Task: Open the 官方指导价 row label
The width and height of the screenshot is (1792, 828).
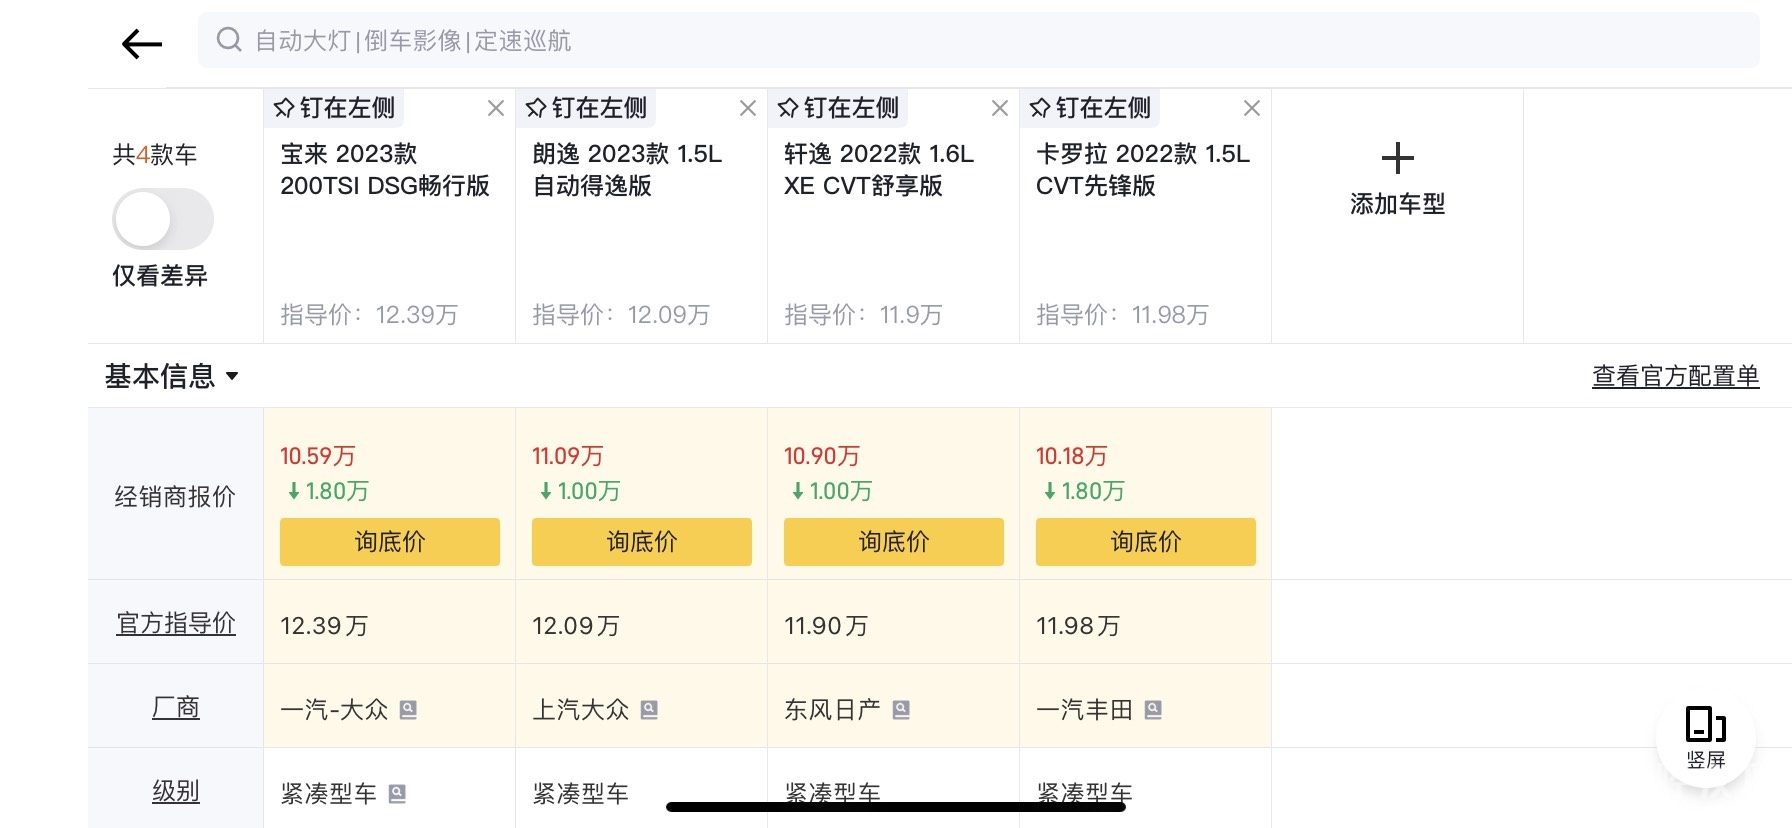Action: pyautogui.click(x=176, y=623)
